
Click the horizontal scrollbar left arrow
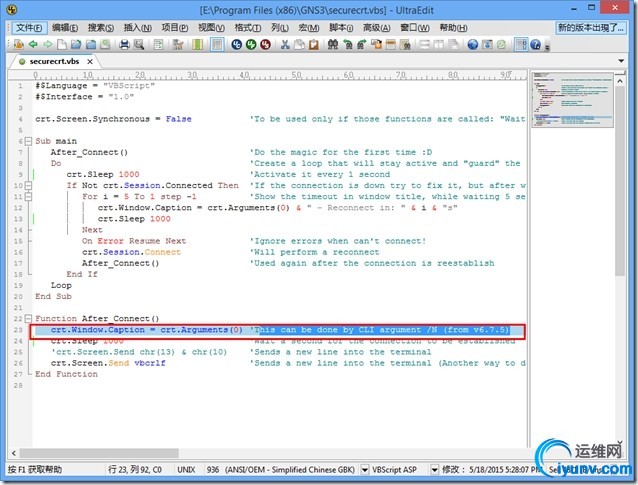tap(13, 453)
